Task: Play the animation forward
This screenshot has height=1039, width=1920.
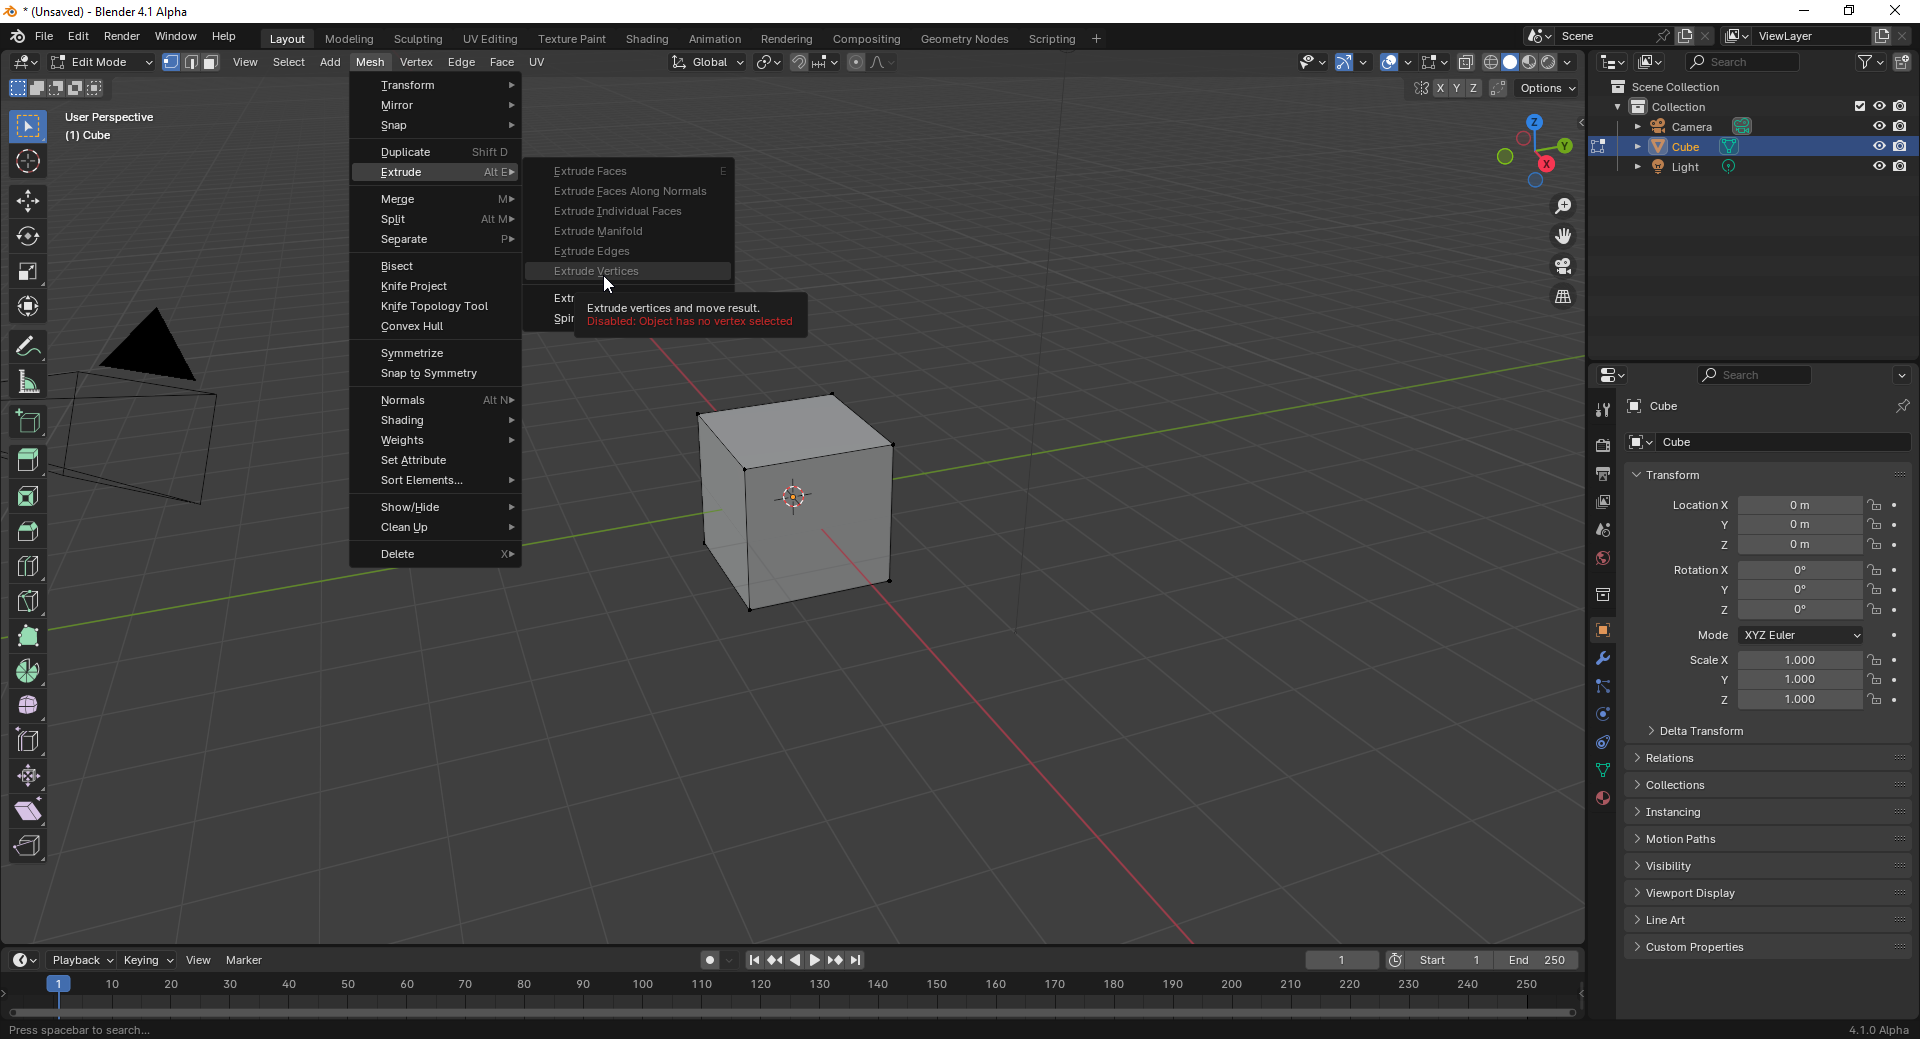Action: click(815, 960)
